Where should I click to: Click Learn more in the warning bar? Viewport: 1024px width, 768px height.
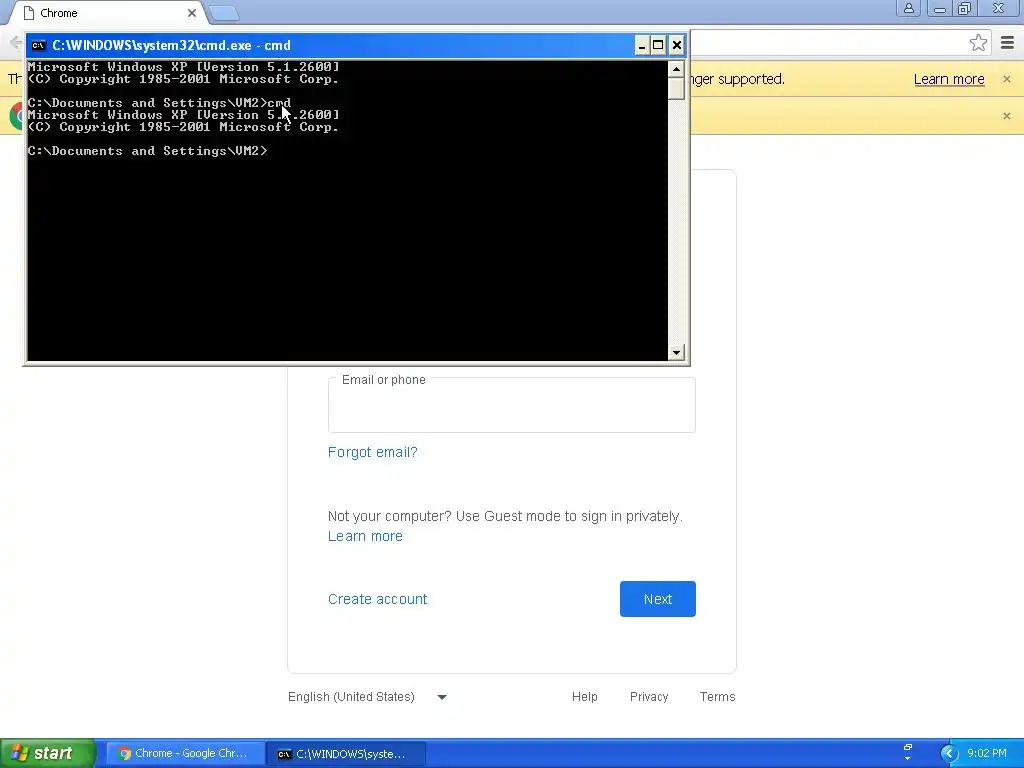click(948, 79)
